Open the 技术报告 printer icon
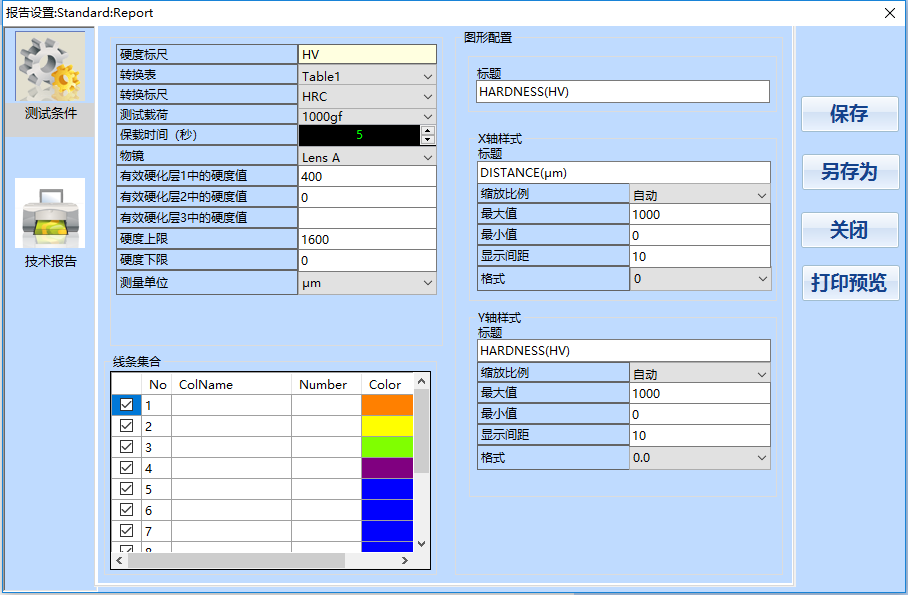908x595 pixels. [x=50, y=213]
